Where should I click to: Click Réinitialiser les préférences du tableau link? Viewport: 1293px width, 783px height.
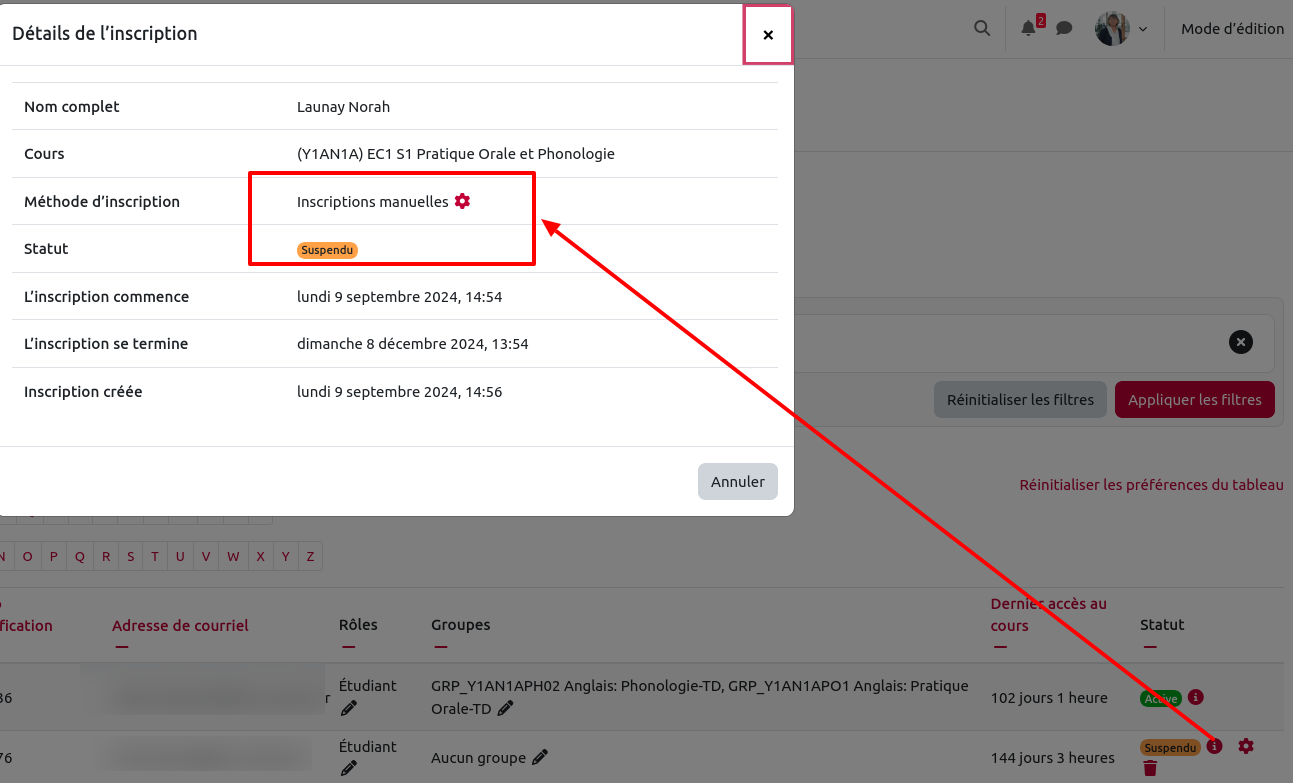(x=1151, y=485)
